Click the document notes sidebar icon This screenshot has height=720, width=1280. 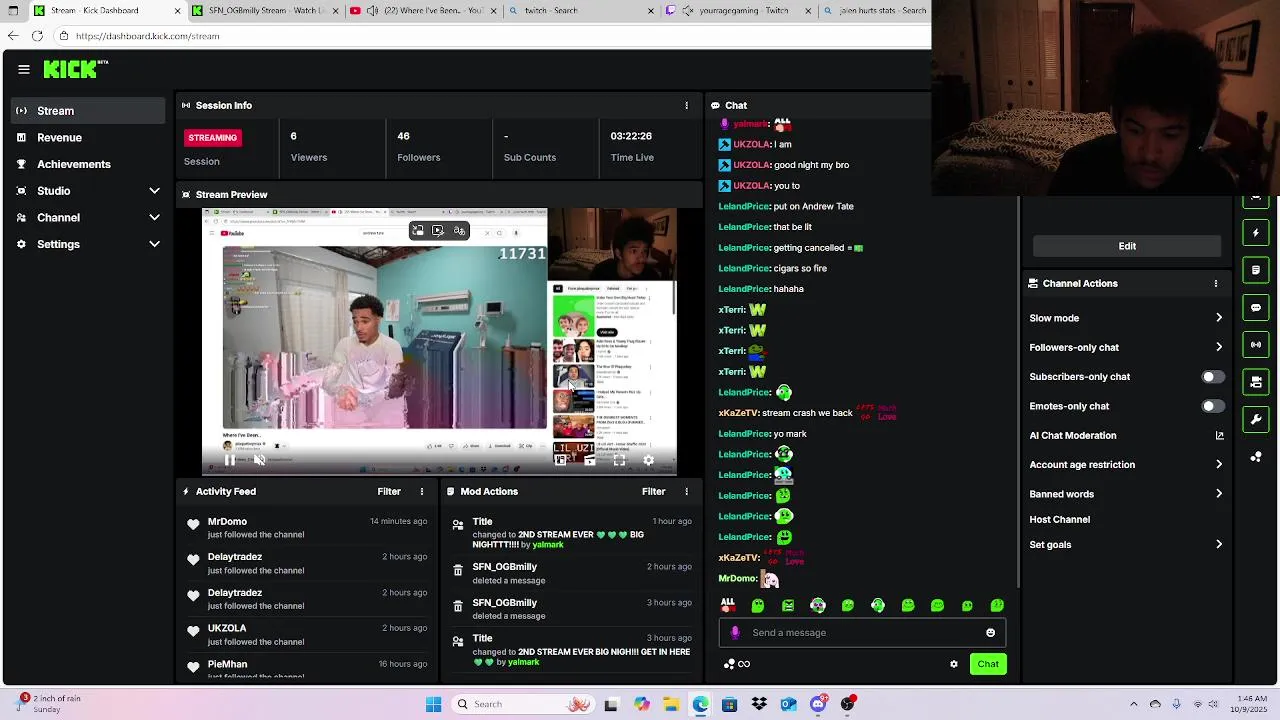(x=1256, y=270)
